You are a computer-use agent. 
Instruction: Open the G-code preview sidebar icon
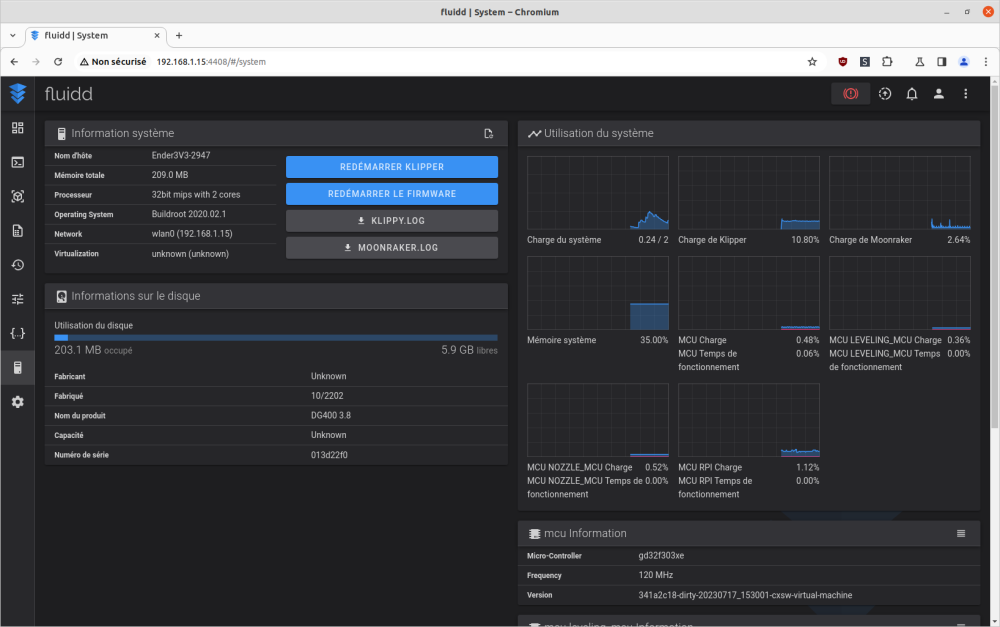pyautogui.click(x=18, y=196)
